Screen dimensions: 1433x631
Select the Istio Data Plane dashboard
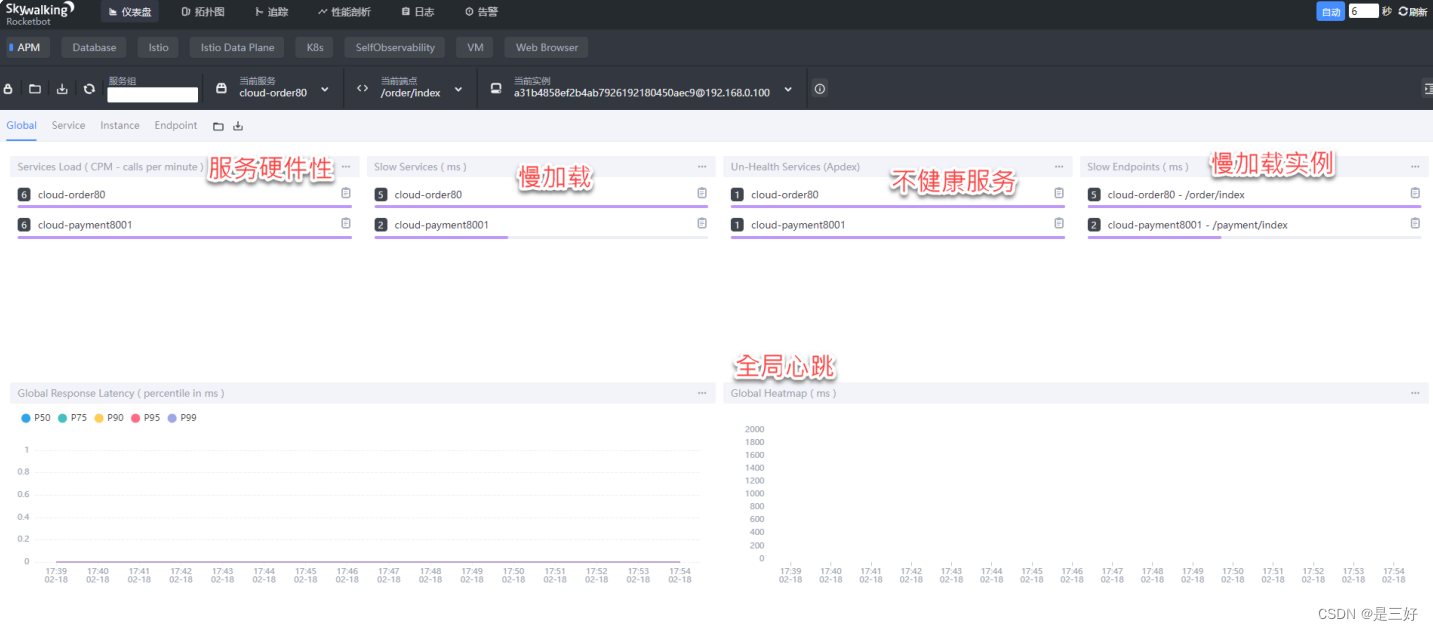237,47
